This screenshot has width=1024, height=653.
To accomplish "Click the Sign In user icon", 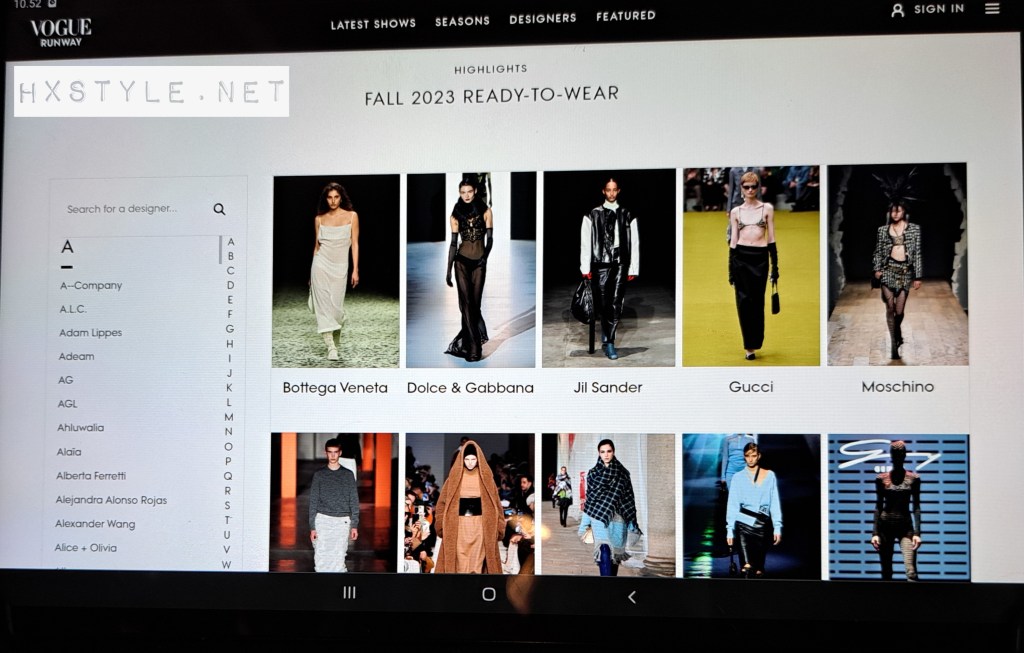I will point(897,10).
